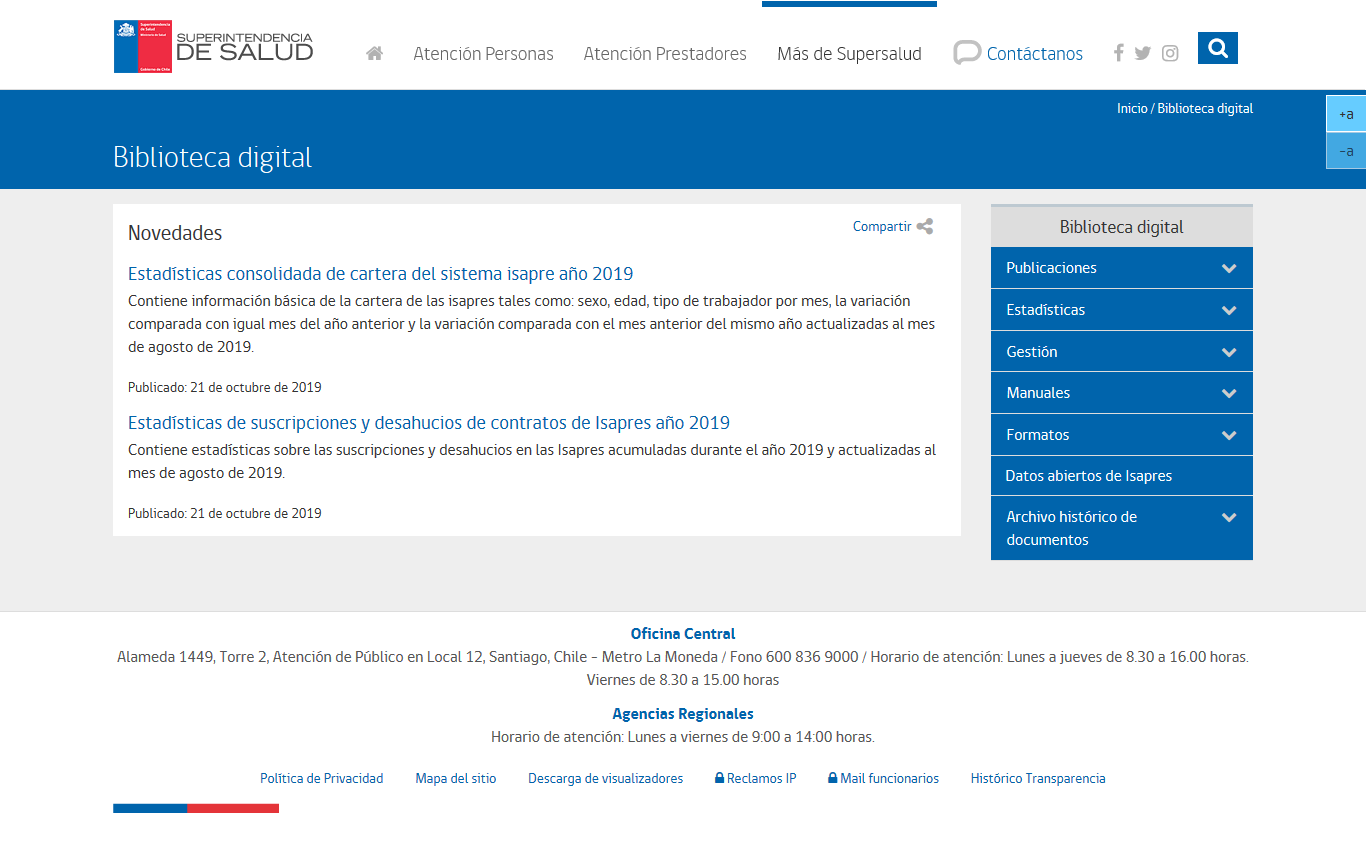1366x858 pixels.
Task: Click Agencias Regionales heading link
Action: click(x=683, y=714)
